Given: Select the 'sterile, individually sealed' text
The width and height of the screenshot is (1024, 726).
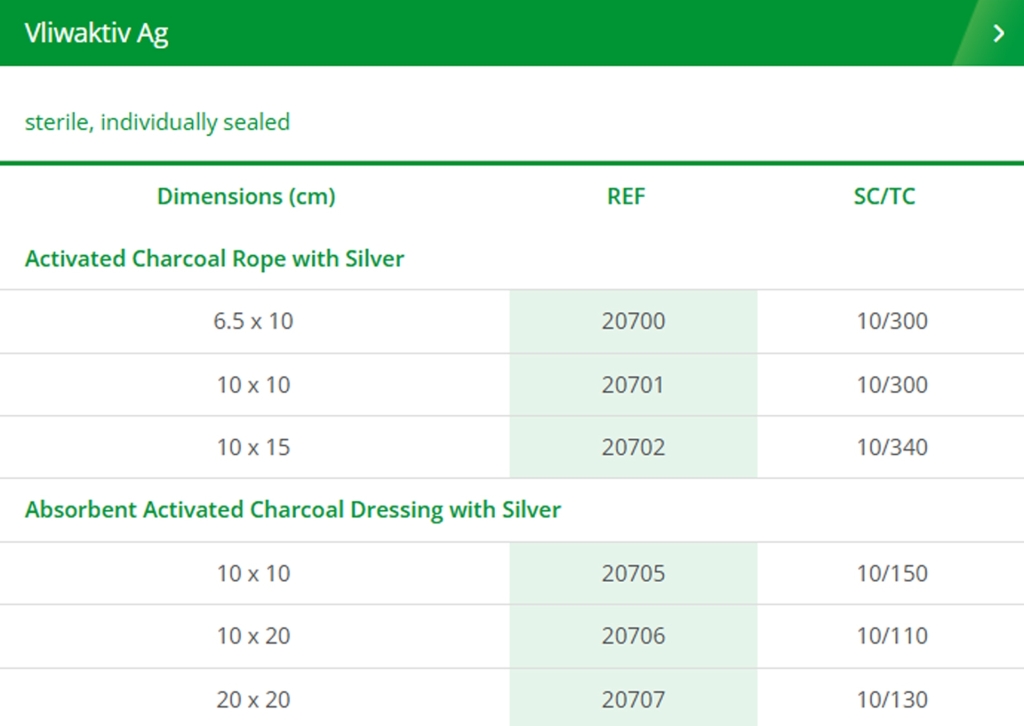Looking at the screenshot, I should [157, 122].
